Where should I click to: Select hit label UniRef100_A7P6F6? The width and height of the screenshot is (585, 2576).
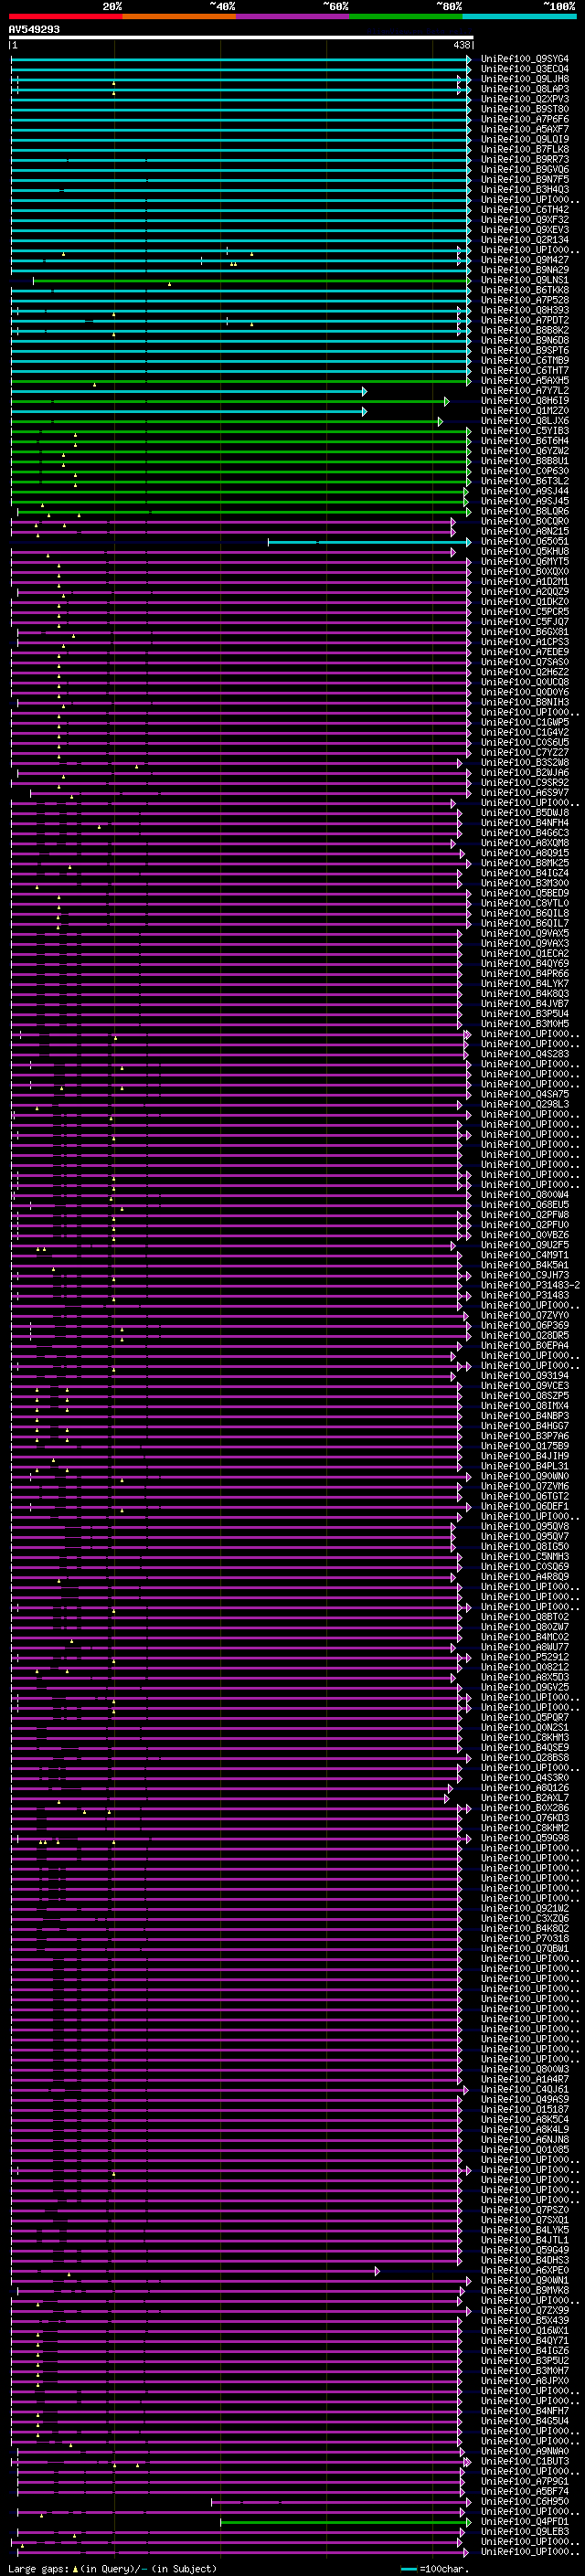point(524,119)
